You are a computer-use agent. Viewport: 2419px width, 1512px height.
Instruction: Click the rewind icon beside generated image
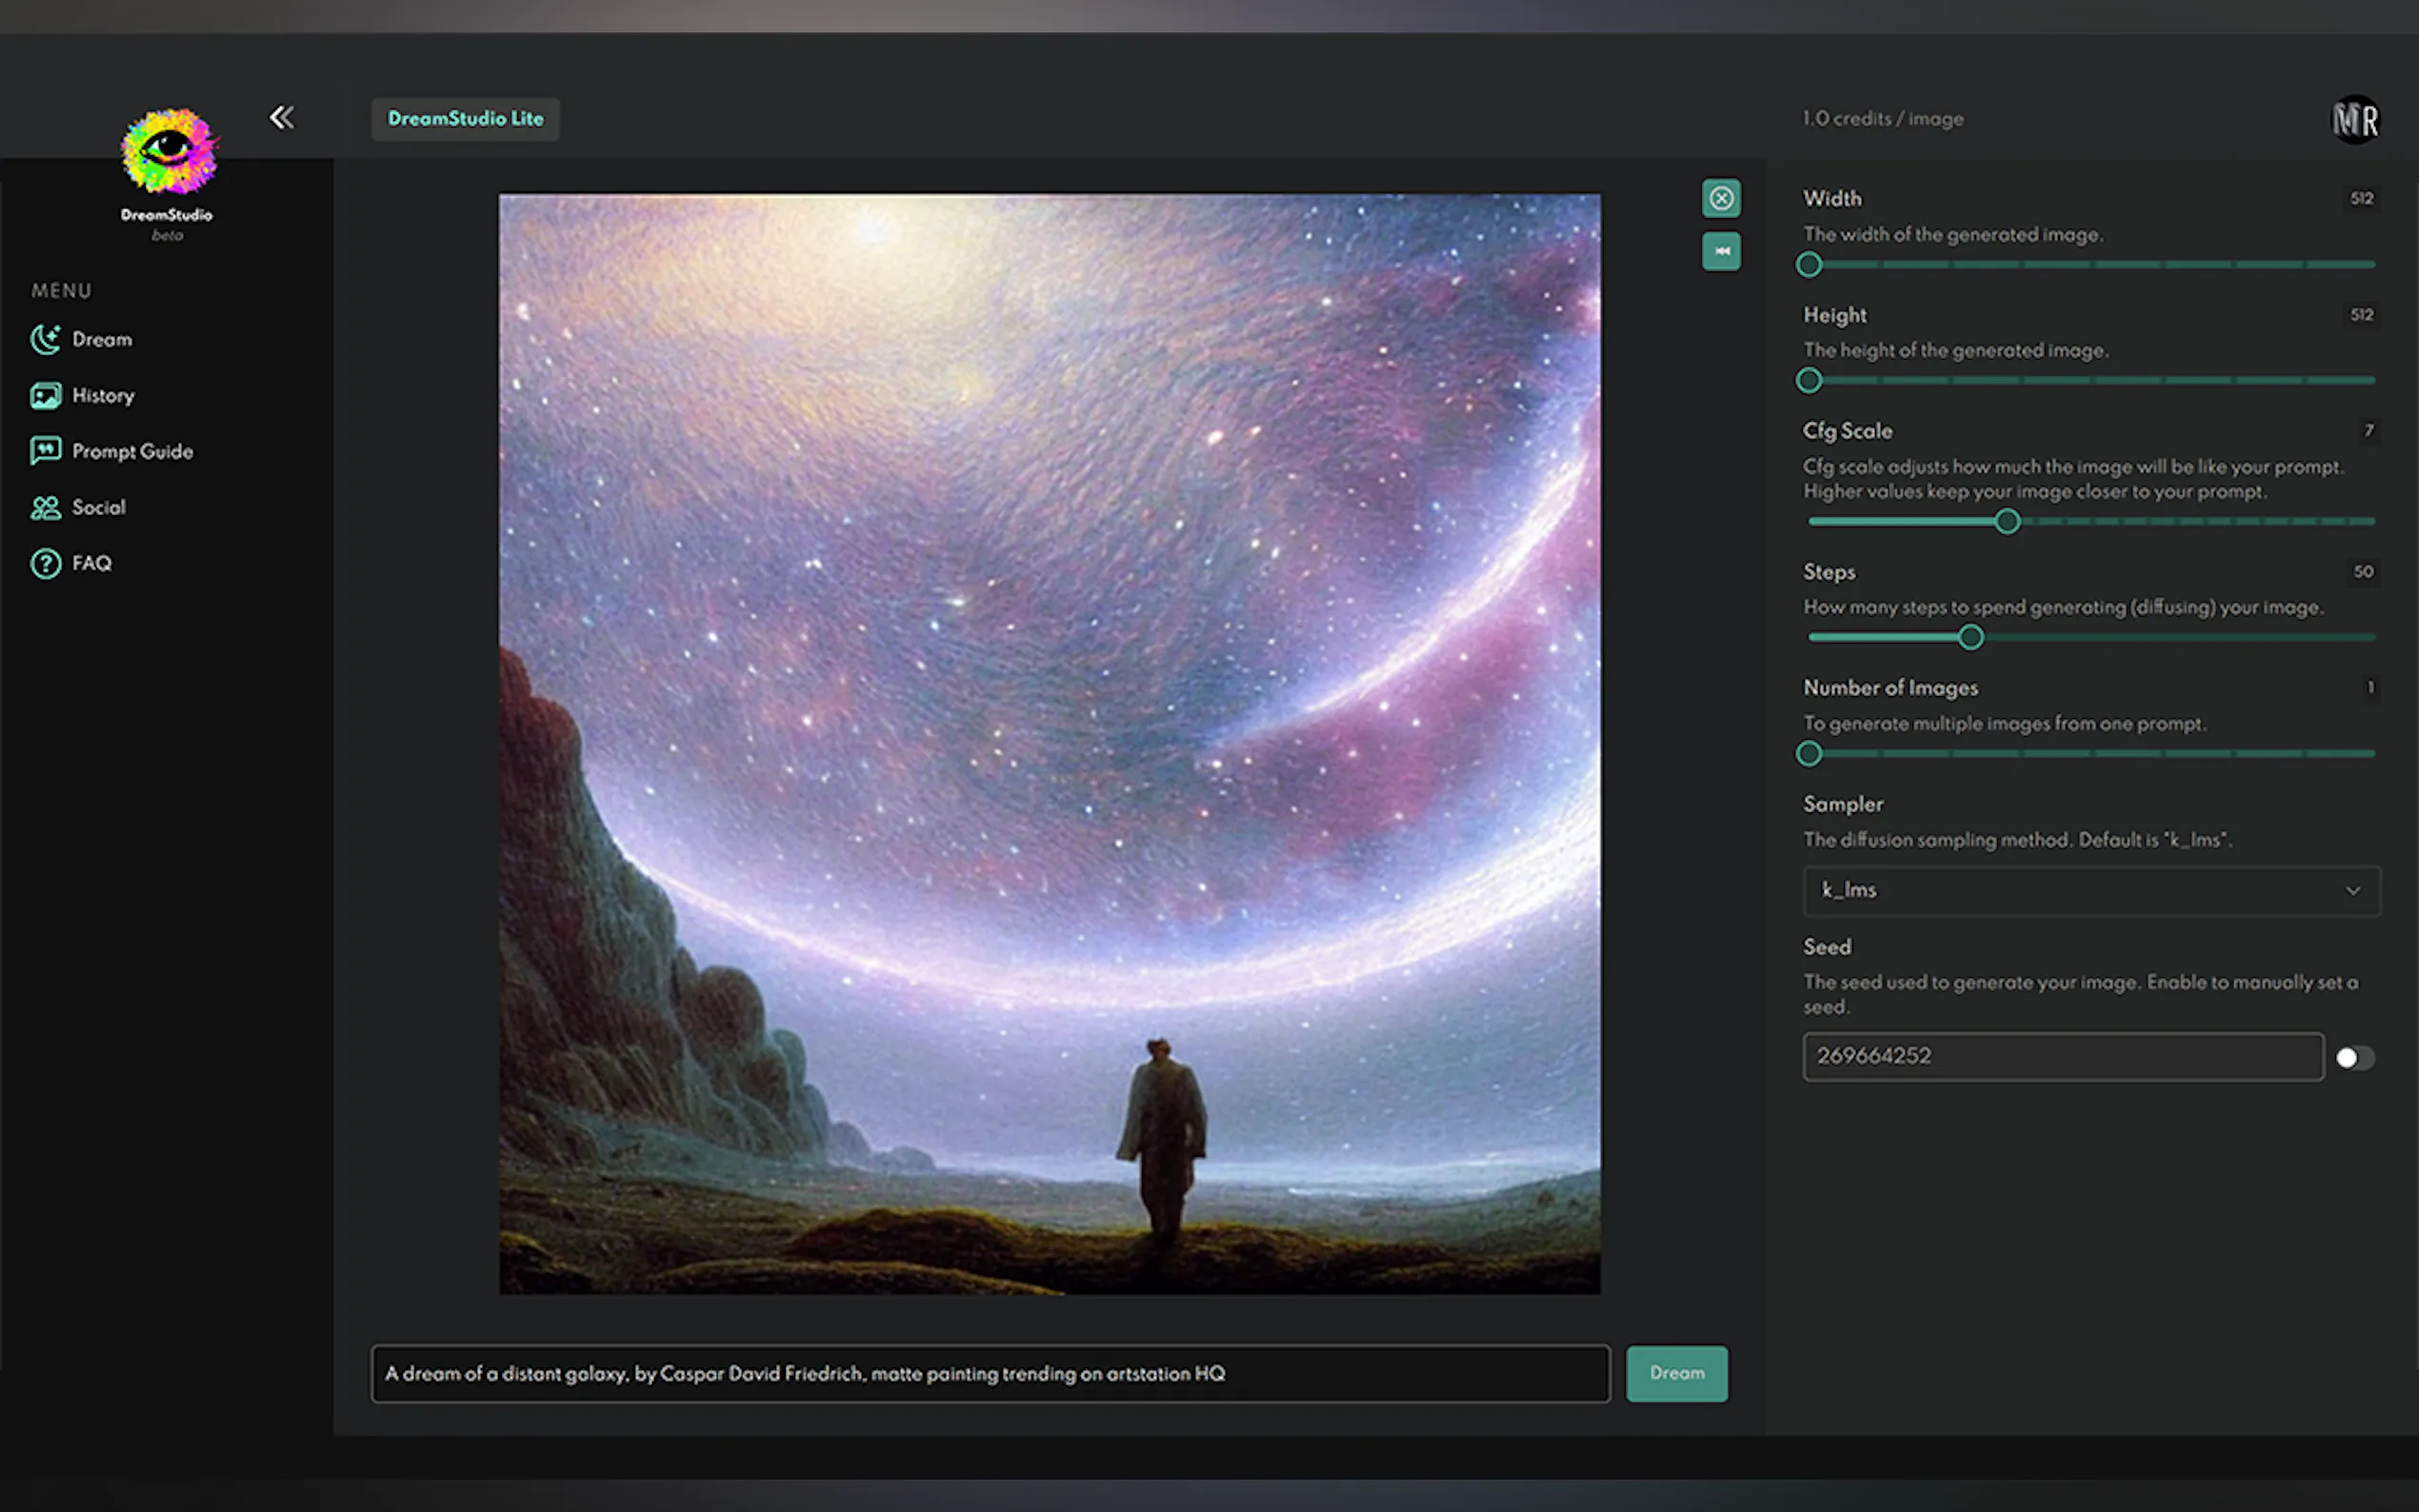(x=1721, y=251)
